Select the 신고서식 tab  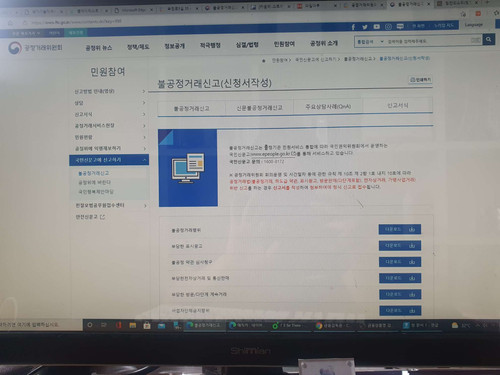coord(398,105)
